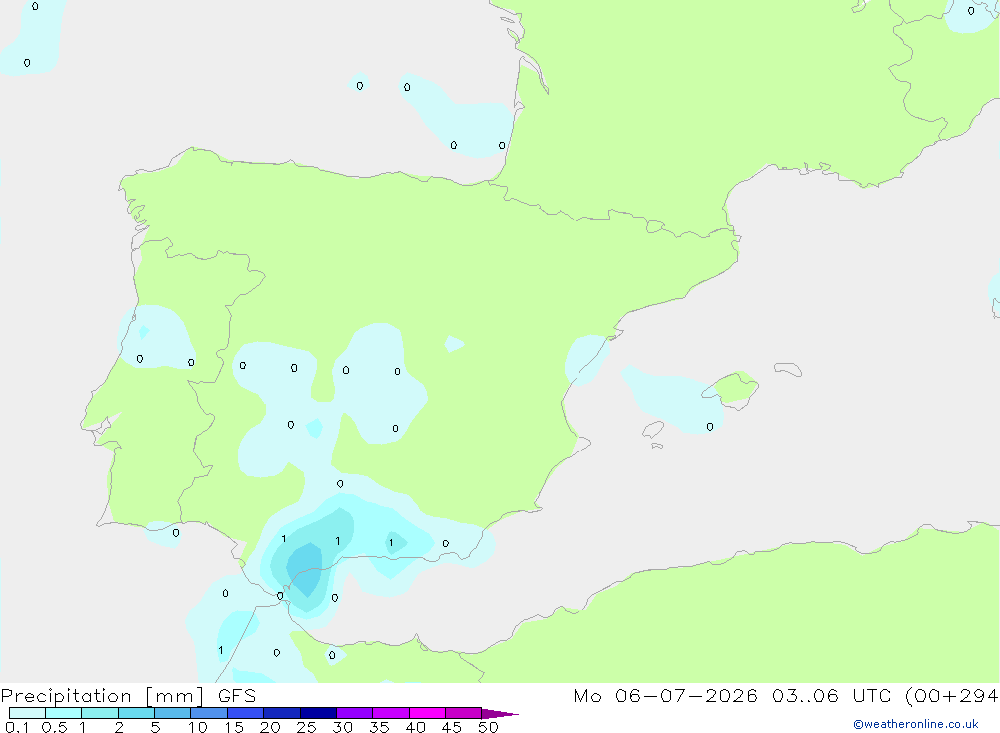The image size is (1000, 733).
Task: Click the "GFS" model label
Action: click(x=237, y=696)
